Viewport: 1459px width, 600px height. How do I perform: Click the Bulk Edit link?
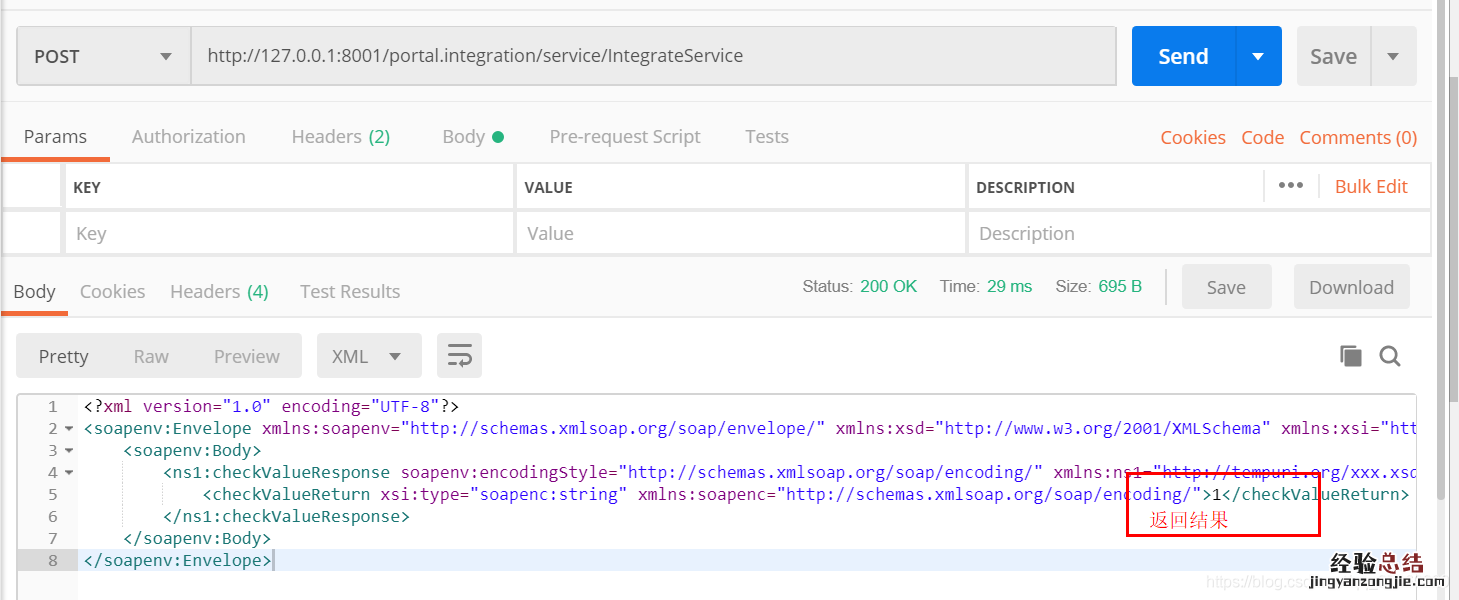1370,186
